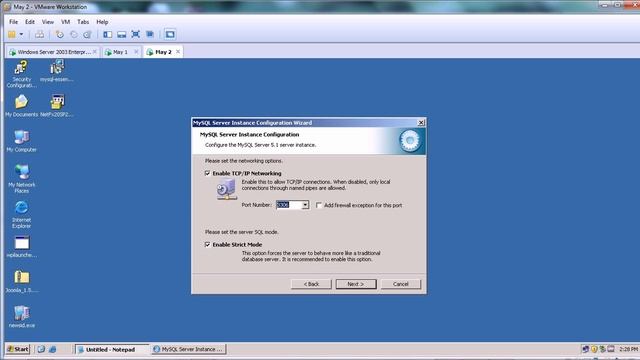
Task: Select My Documents desktop icon
Action: point(21,106)
